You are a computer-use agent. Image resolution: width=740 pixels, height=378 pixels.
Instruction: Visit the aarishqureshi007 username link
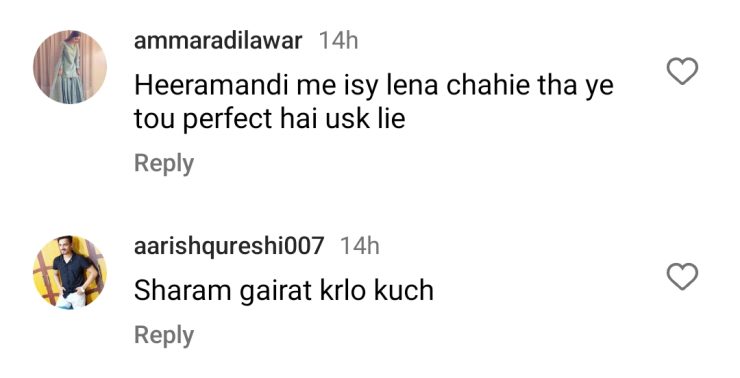[229, 246]
